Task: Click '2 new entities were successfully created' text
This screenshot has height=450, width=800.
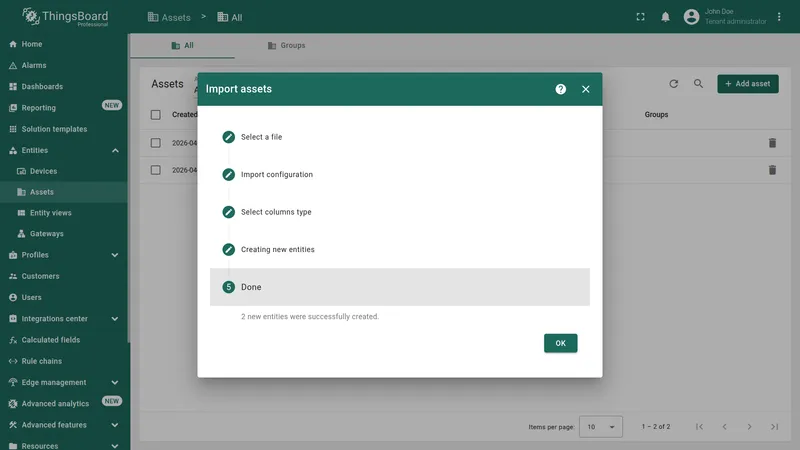Action: [310, 316]
